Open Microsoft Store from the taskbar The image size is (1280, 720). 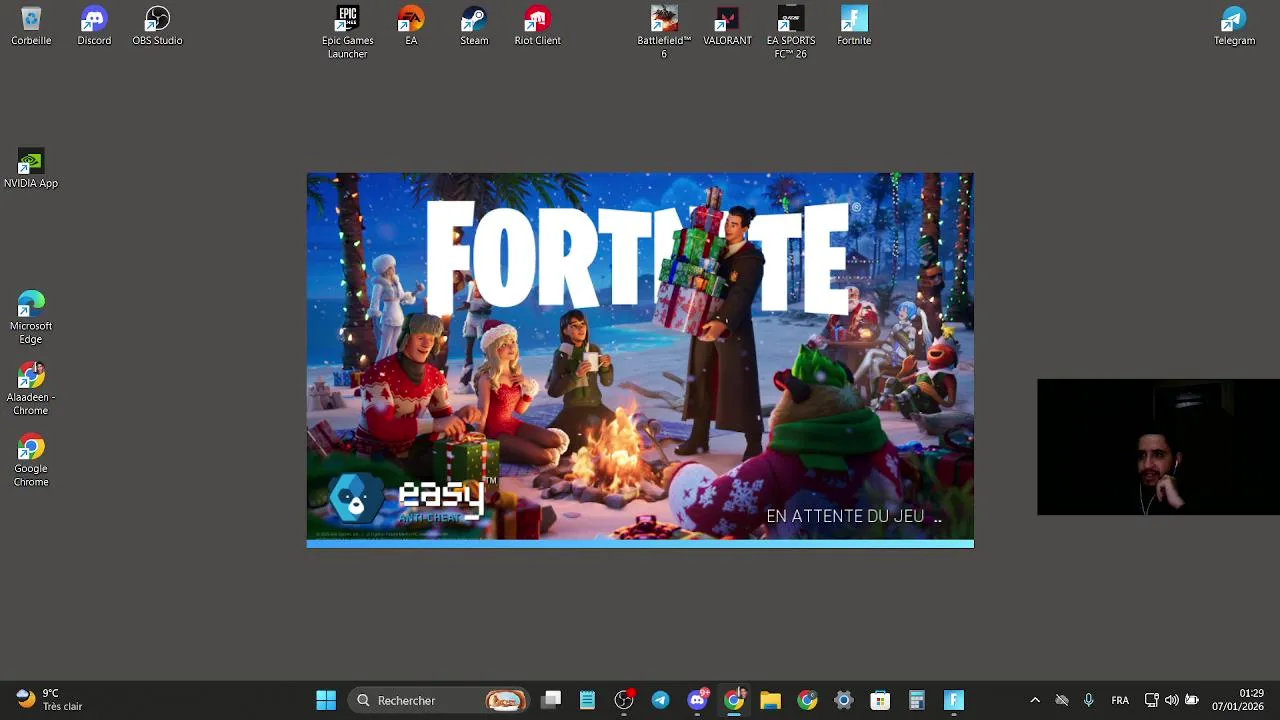[880, 700]
